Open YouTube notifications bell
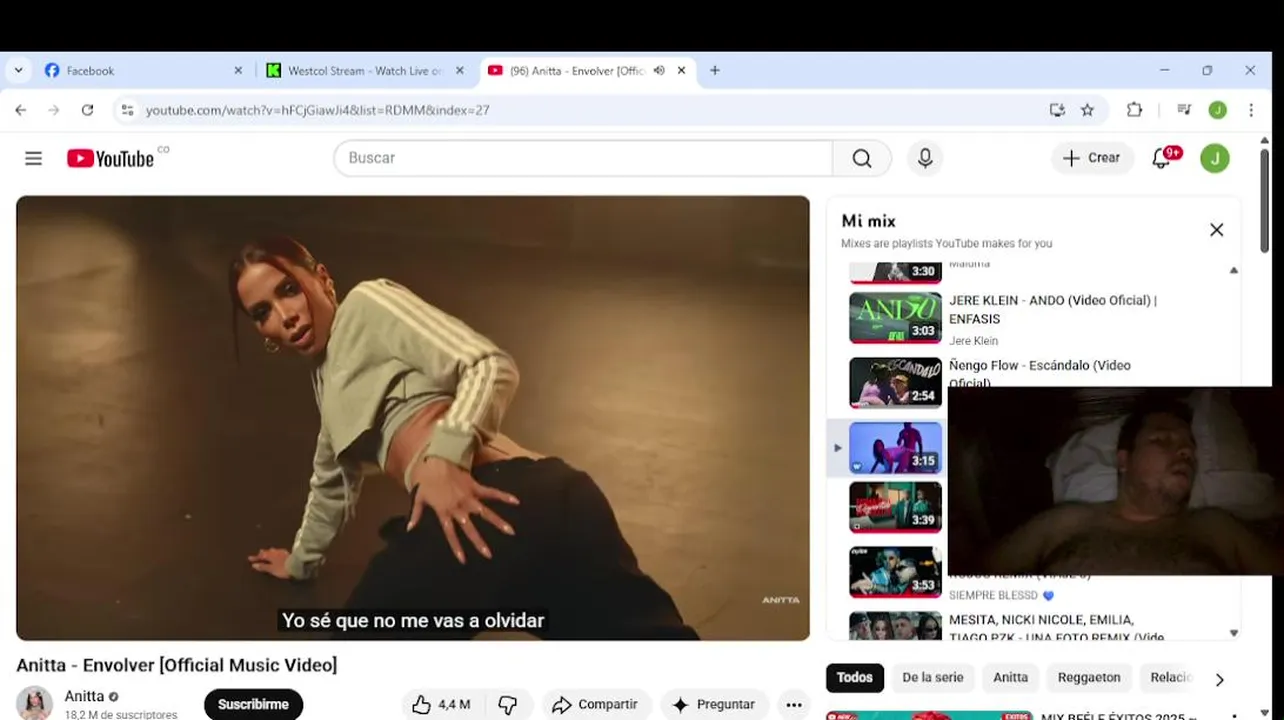 (1162, 158)
